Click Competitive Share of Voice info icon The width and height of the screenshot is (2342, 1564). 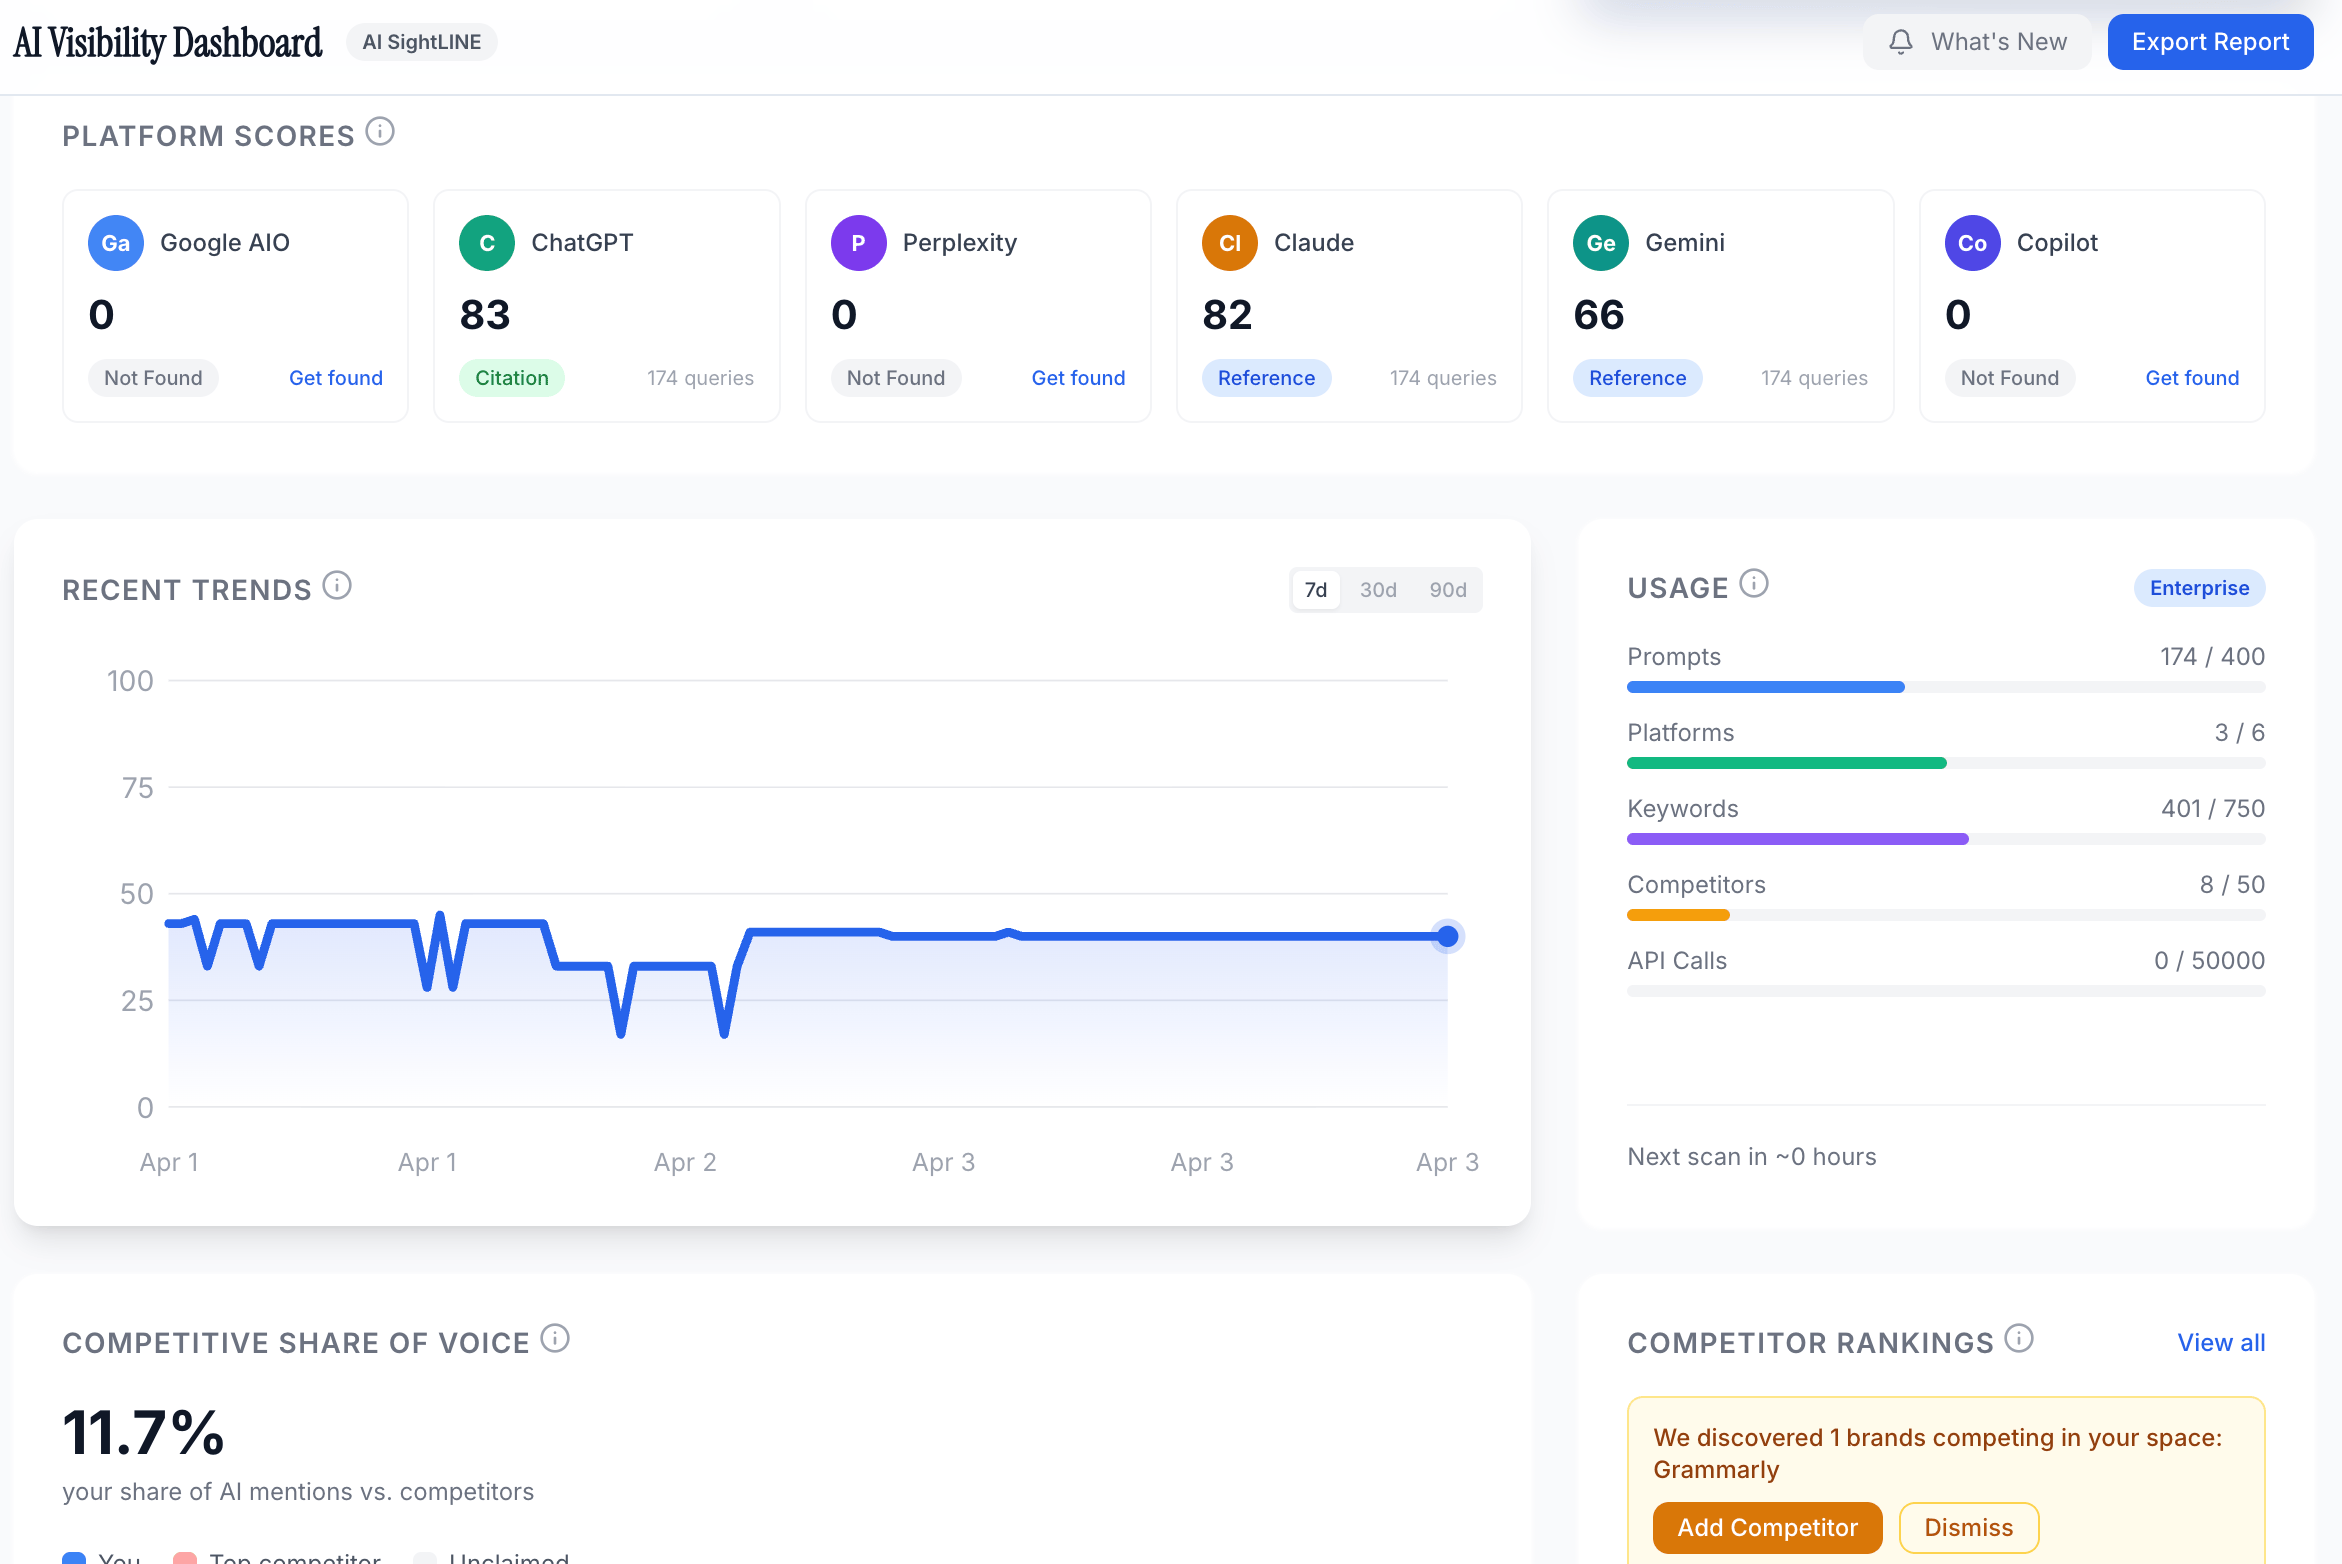pyautogui.click(x=555, y=1339)
